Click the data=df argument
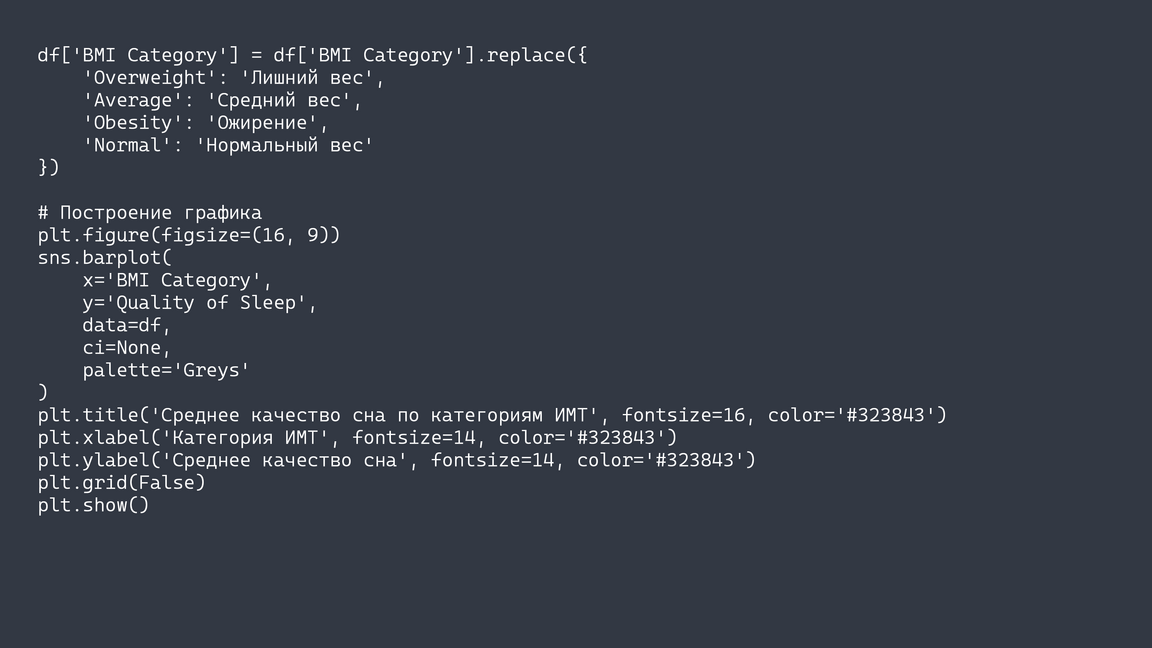This screenshot has width=1152, height=648. [x=127, y=325]
